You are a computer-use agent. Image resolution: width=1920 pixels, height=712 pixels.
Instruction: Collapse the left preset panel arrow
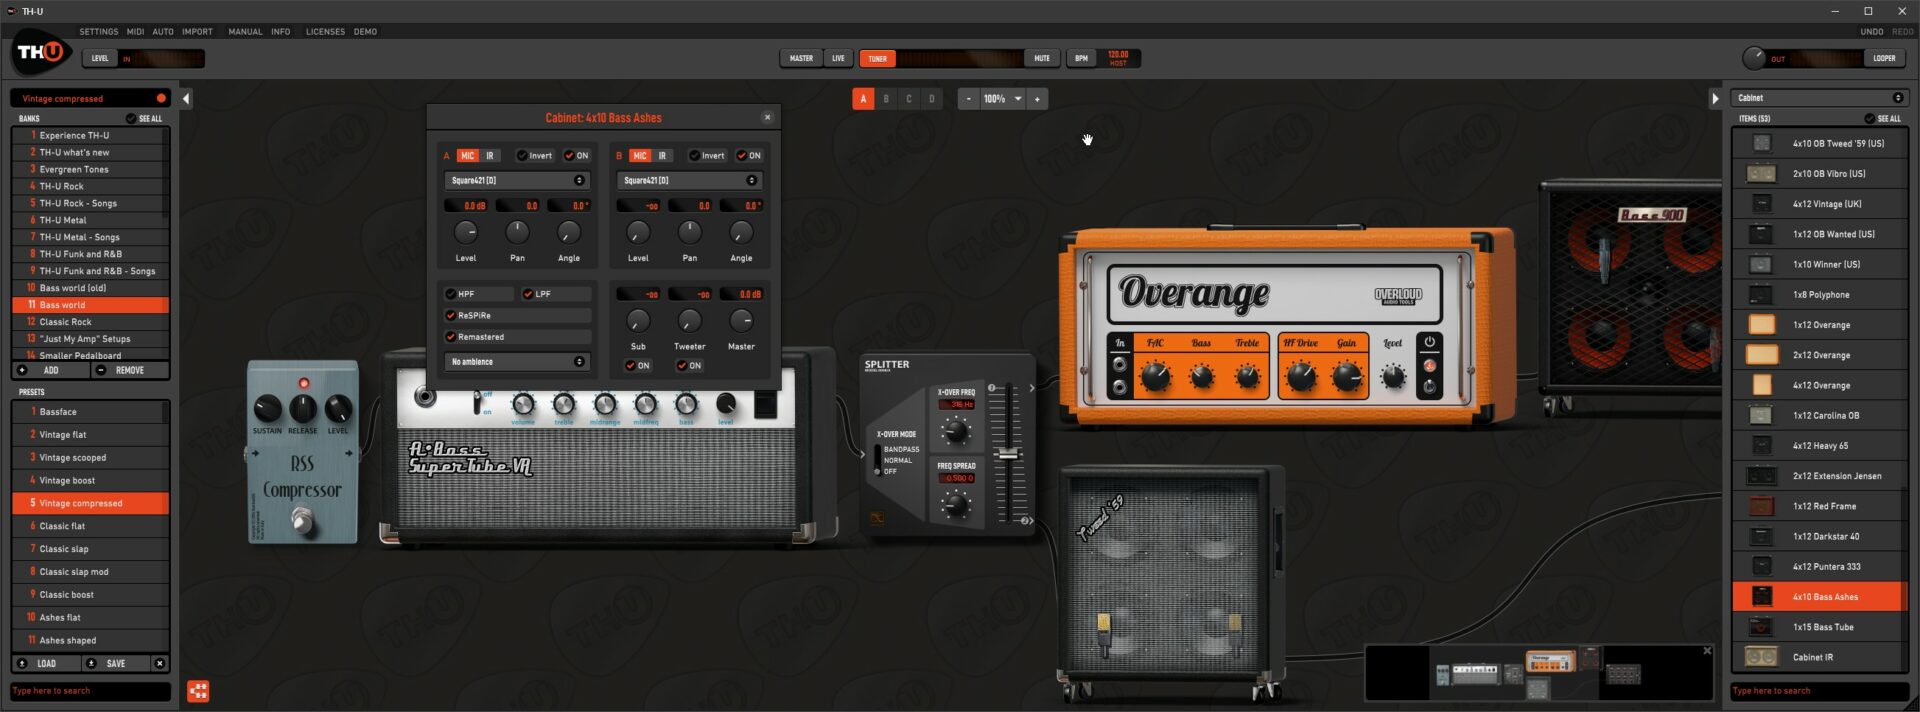(186, 98)
